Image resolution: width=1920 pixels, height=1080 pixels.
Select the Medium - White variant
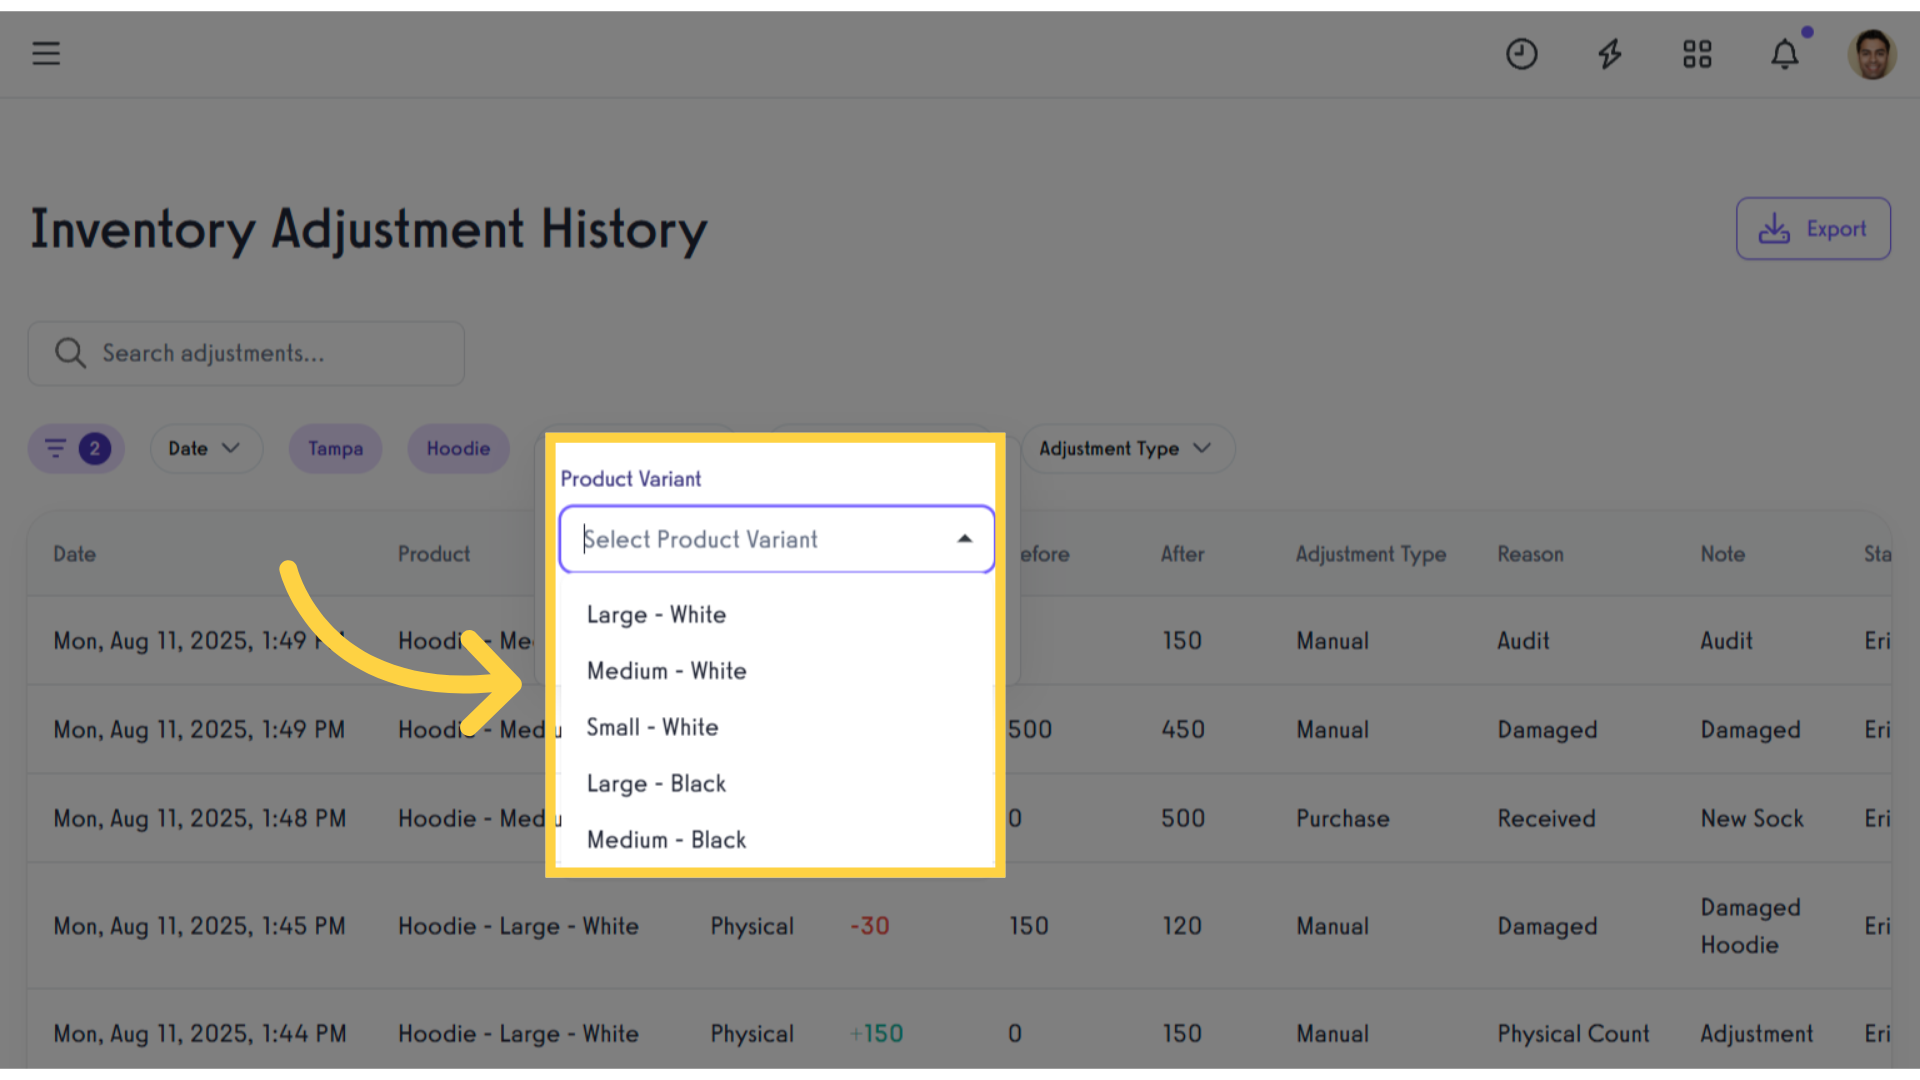click(776, 671)
